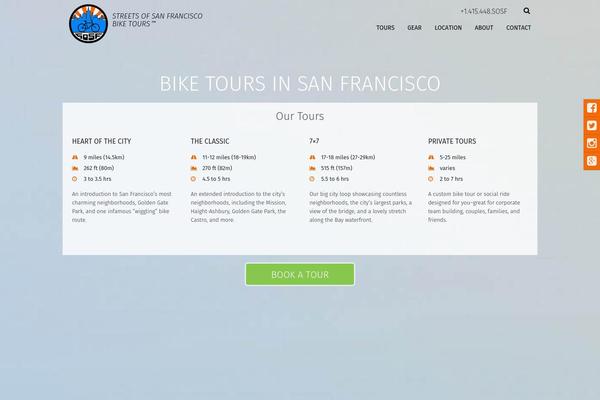Click Bike Tours in San Francisco headline
The width and height of the screenshot is (600, 400).
pyautogui.click(x=300, y=83)
